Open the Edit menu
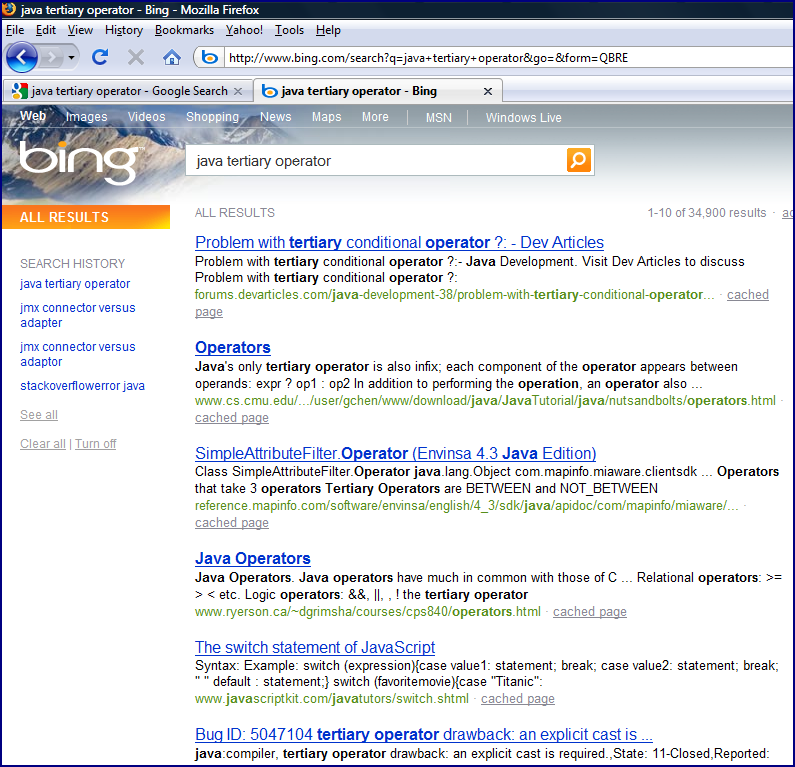Image resolution: width=795 pixels, height=767 pixels. (x=46, y=30)
